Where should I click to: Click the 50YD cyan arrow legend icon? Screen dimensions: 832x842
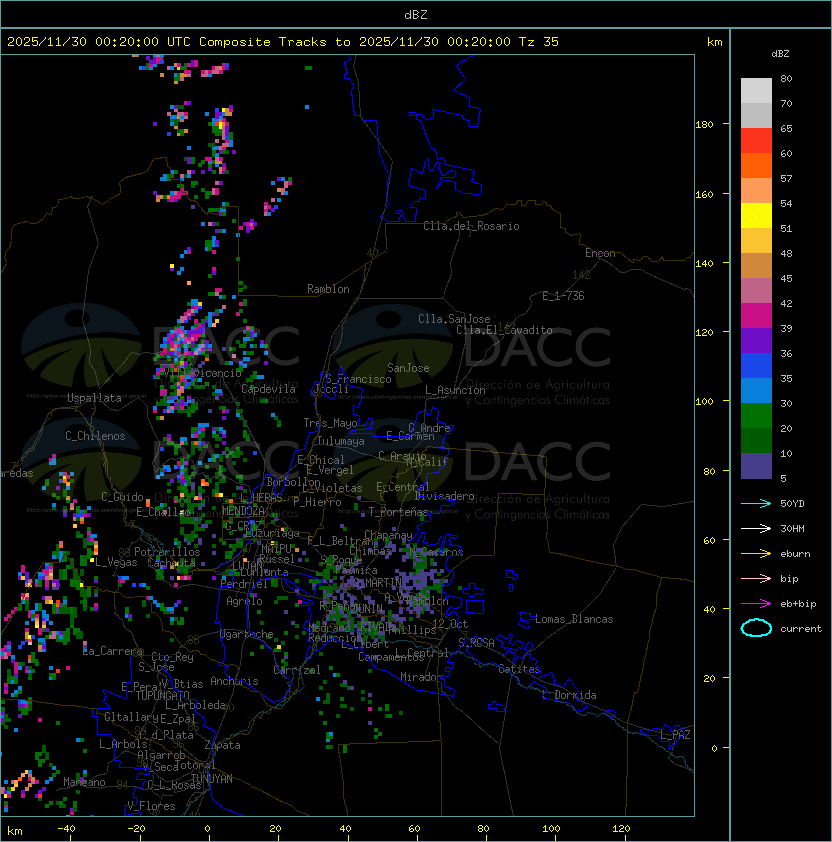(x=756, y=503)
